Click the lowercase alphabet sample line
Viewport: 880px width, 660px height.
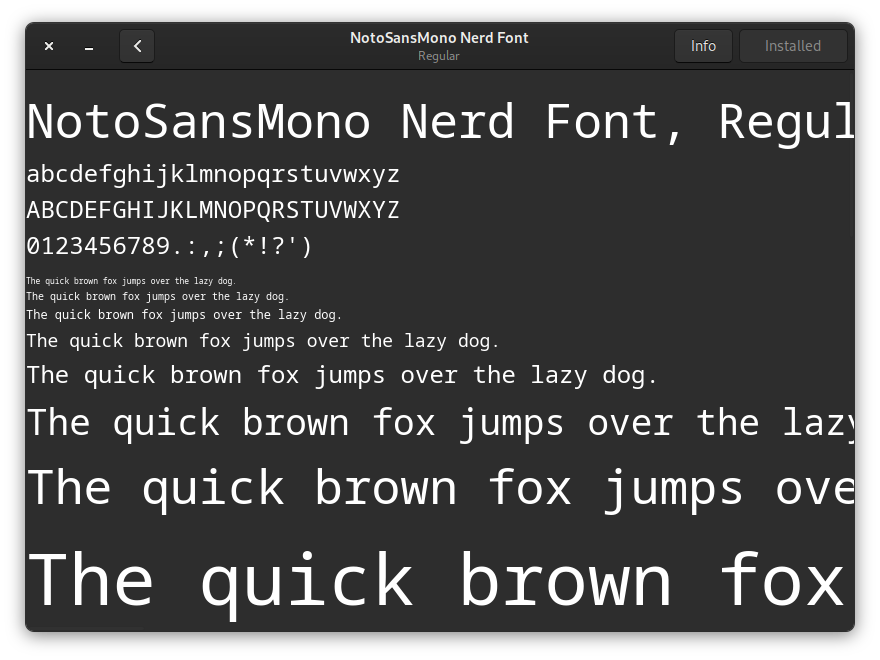(213, 175)
